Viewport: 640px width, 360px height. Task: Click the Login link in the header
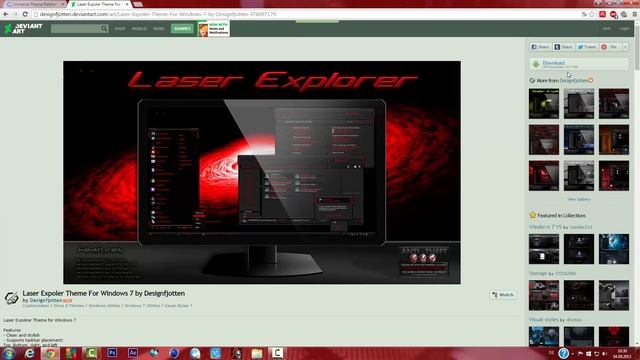click(624, 29)
